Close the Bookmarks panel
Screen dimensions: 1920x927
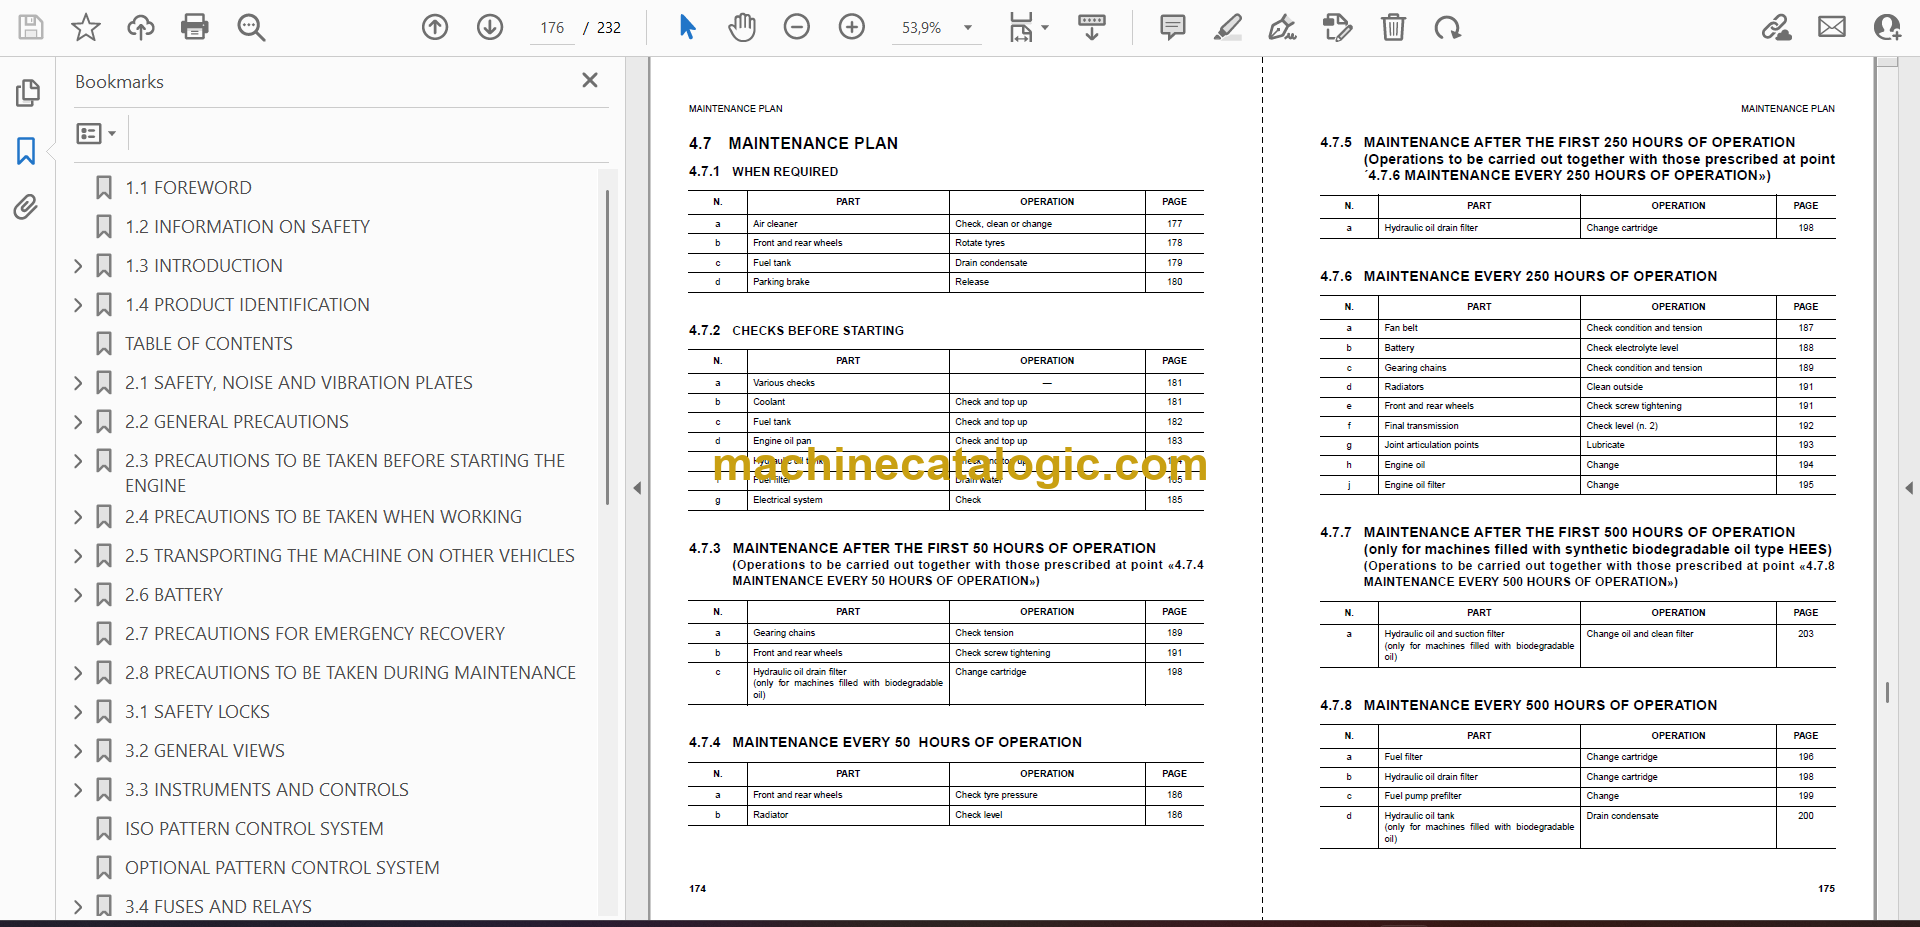[x=590, y=80]
